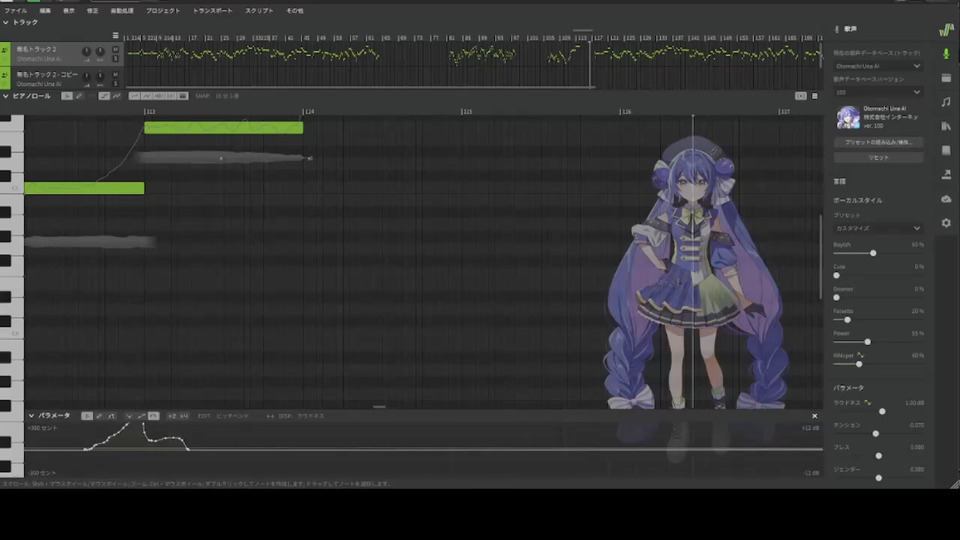960x540 pixels.
Task: Adjust the Power vocal style slider
Action: 868,342
